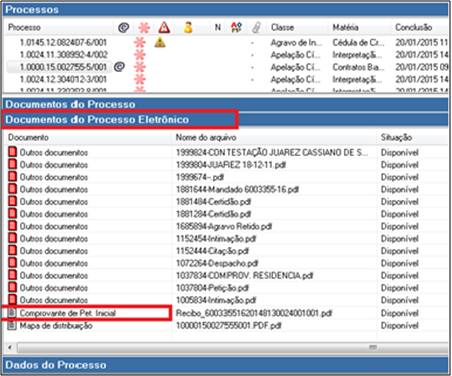The height and width of the screenshot is (376, 452).
Task: Select process 1.0024.11.308992-4/002
Action: coord(63,55)
